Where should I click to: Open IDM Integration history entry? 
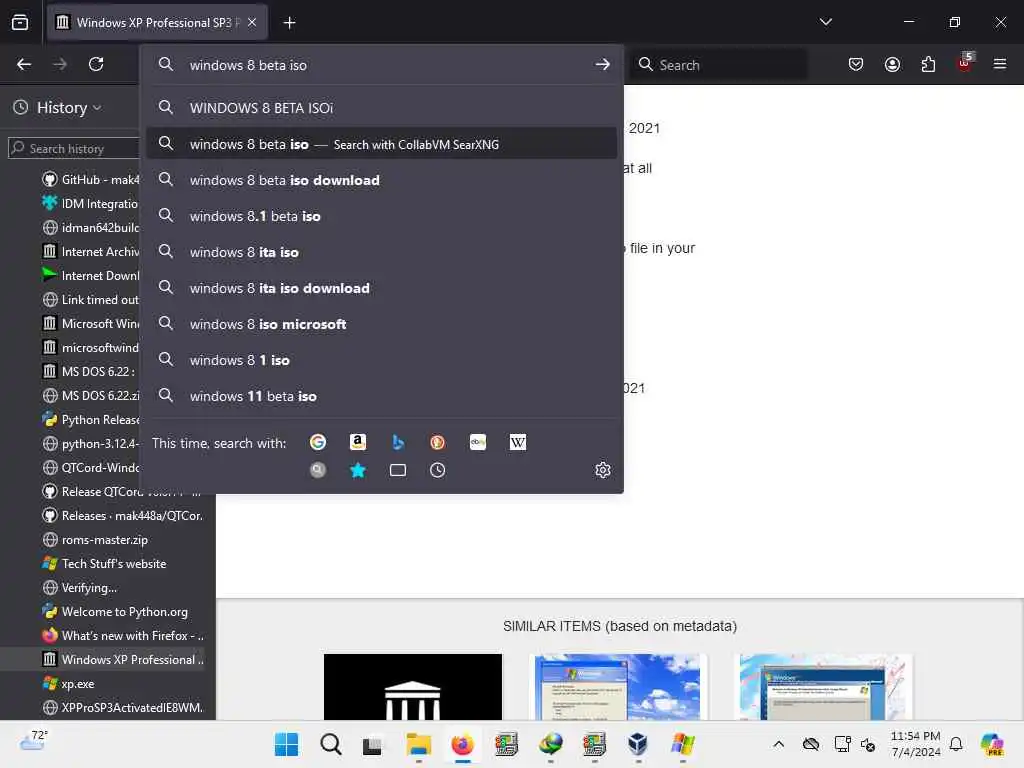pos(91,203)
